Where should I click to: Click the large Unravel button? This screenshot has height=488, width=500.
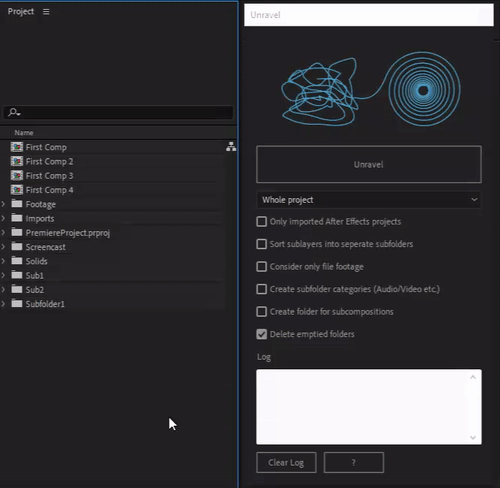(x=369, y=164)
